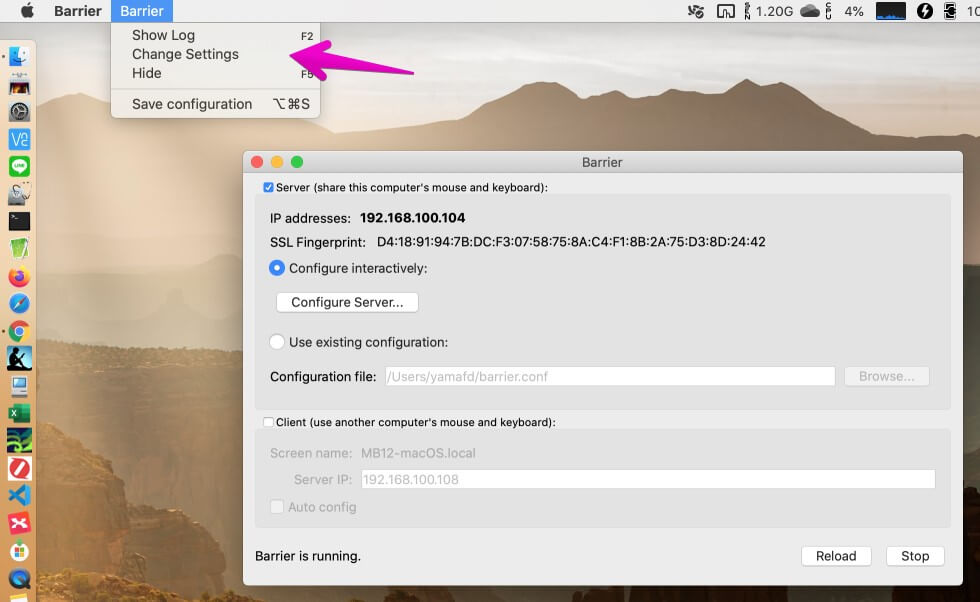Click the Barrier status icon in menu bar
This screenshot has height=602, width=980.
point(696,11)
